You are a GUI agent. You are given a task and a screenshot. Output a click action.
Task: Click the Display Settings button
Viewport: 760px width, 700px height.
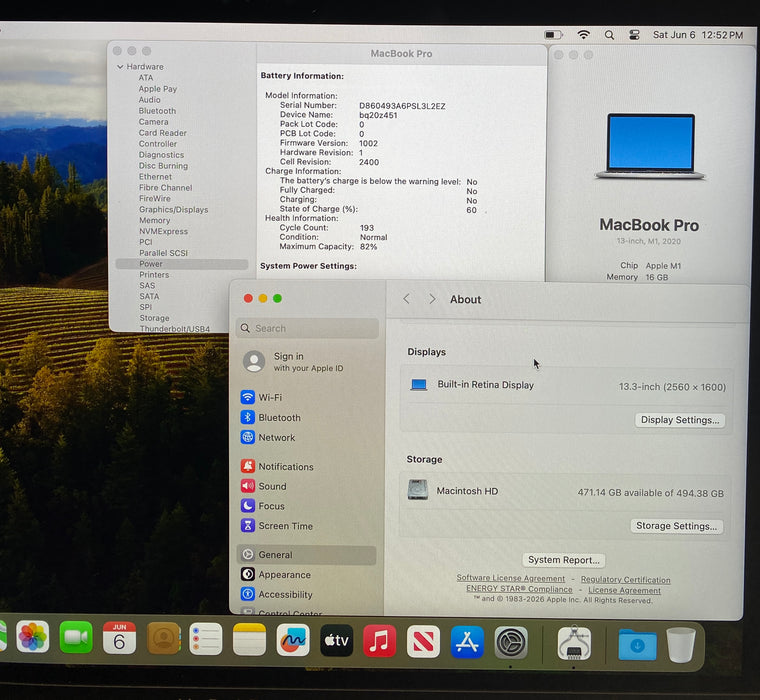click(x=680, y=420)
